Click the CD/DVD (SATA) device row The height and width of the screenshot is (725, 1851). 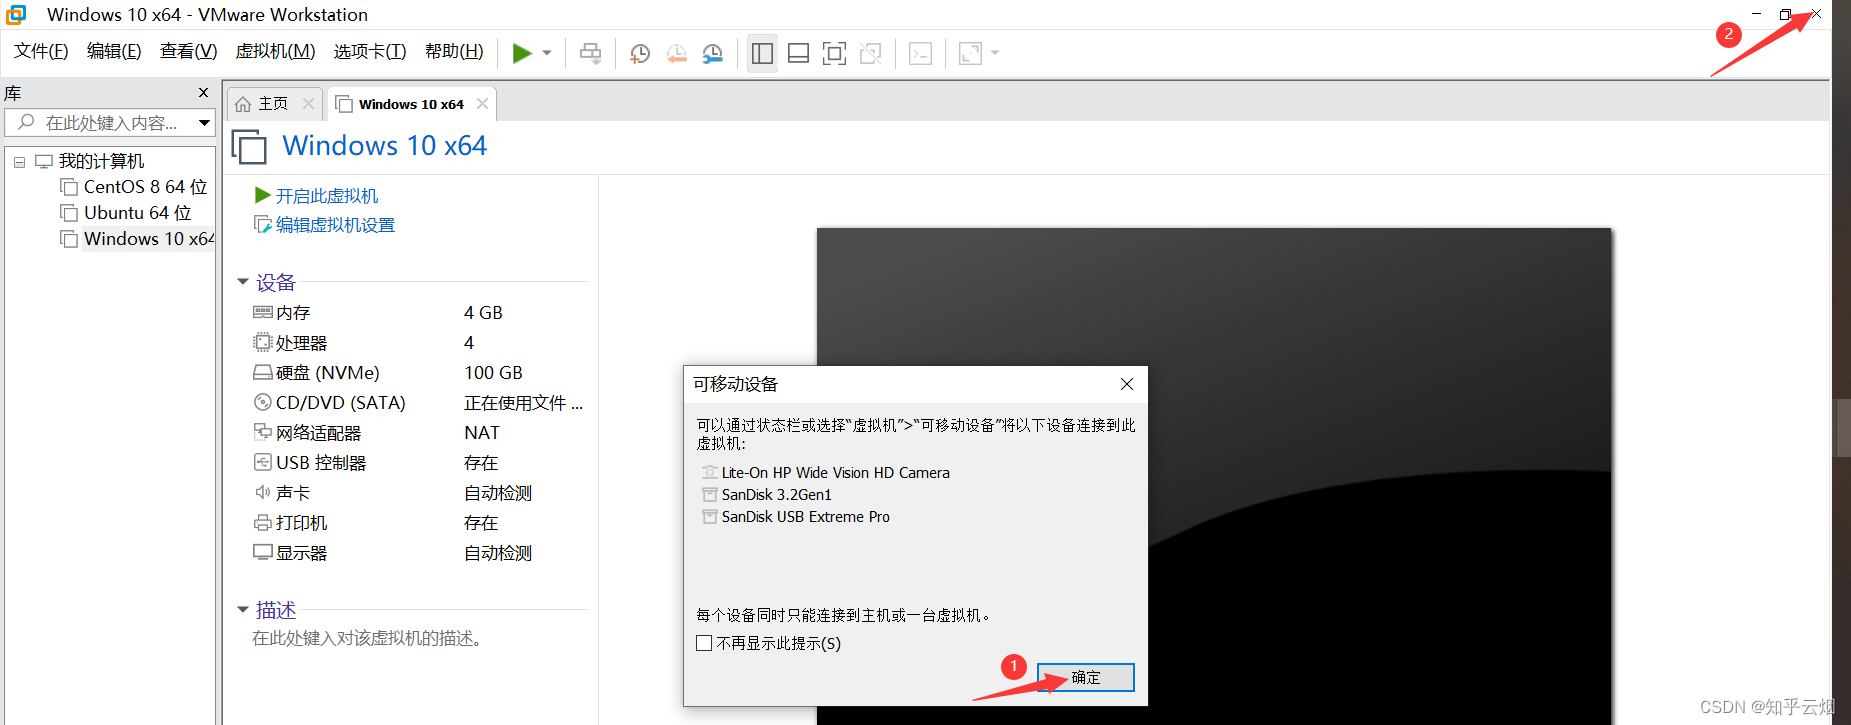pyautogui.click(x=418, y=403)
